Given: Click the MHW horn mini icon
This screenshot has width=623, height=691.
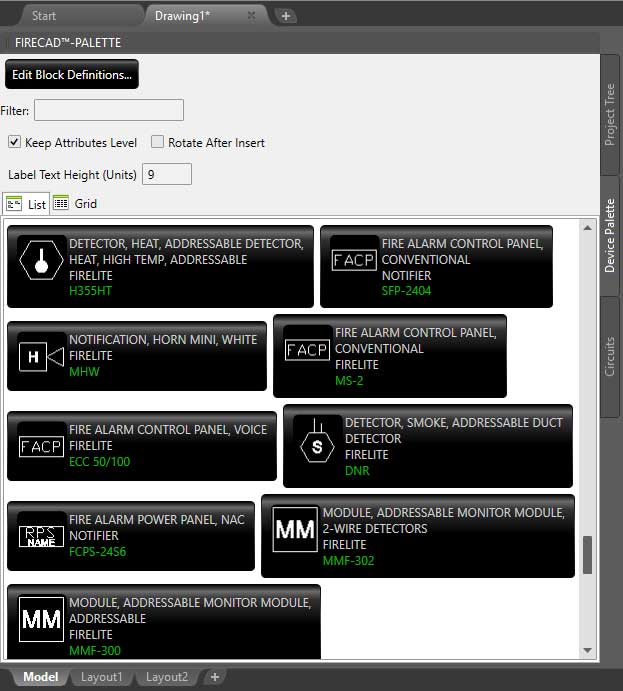Looking at the screenshot, I should tap(41, 356).
